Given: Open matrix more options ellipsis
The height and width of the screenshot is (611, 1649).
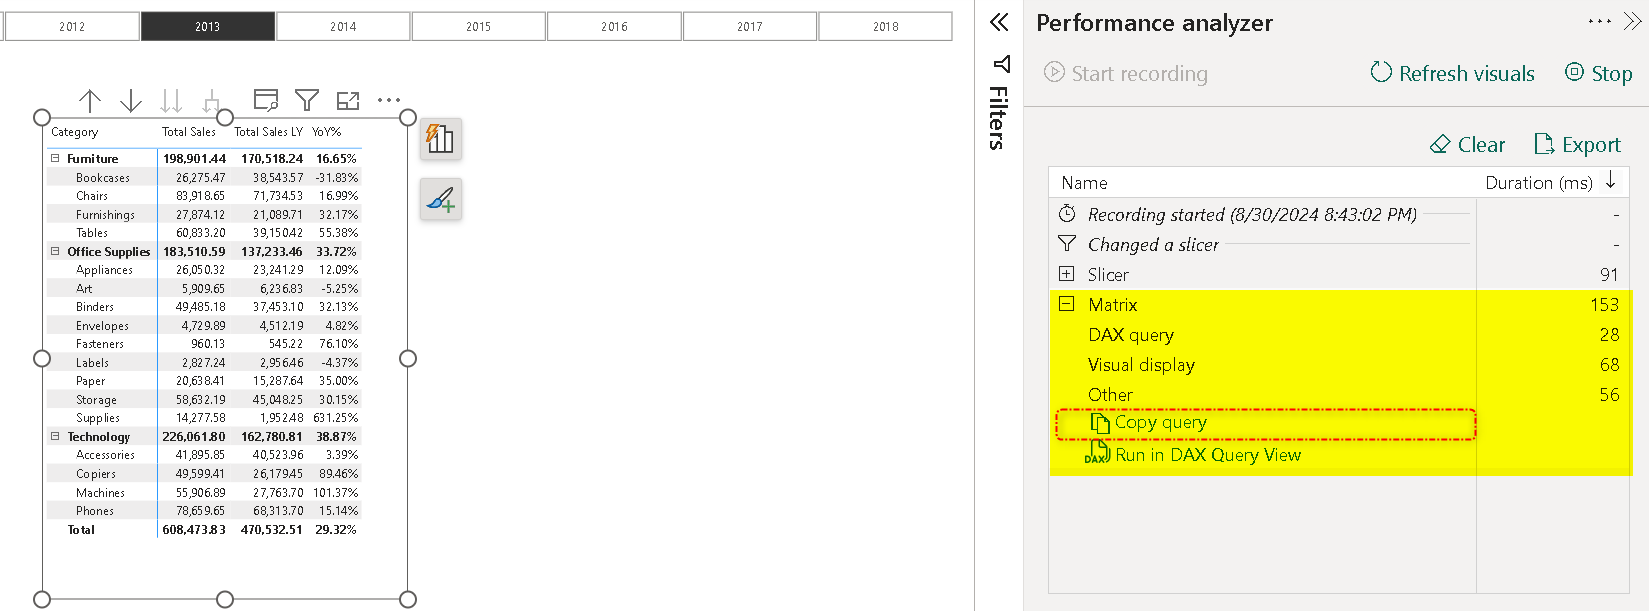Looking at the screenshot, I should click(389, 100).
